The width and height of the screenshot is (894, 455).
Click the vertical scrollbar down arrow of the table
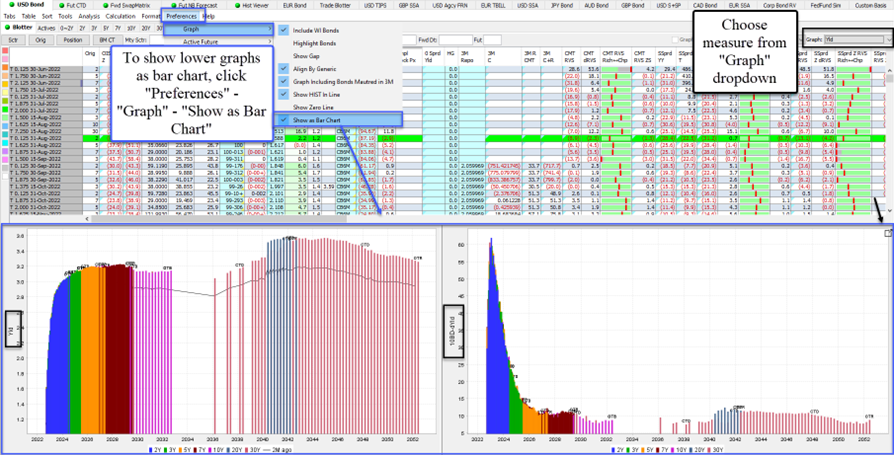pyautogui.click(x=889, y=210)
